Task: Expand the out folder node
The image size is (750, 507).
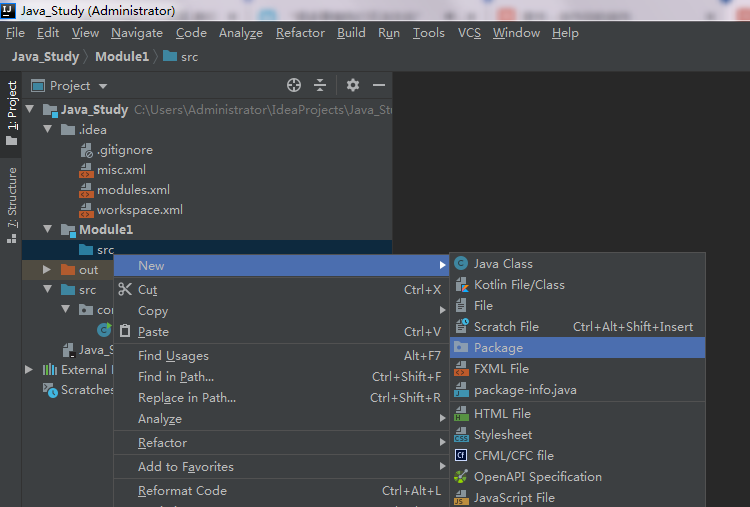Action: click(47, 269)
